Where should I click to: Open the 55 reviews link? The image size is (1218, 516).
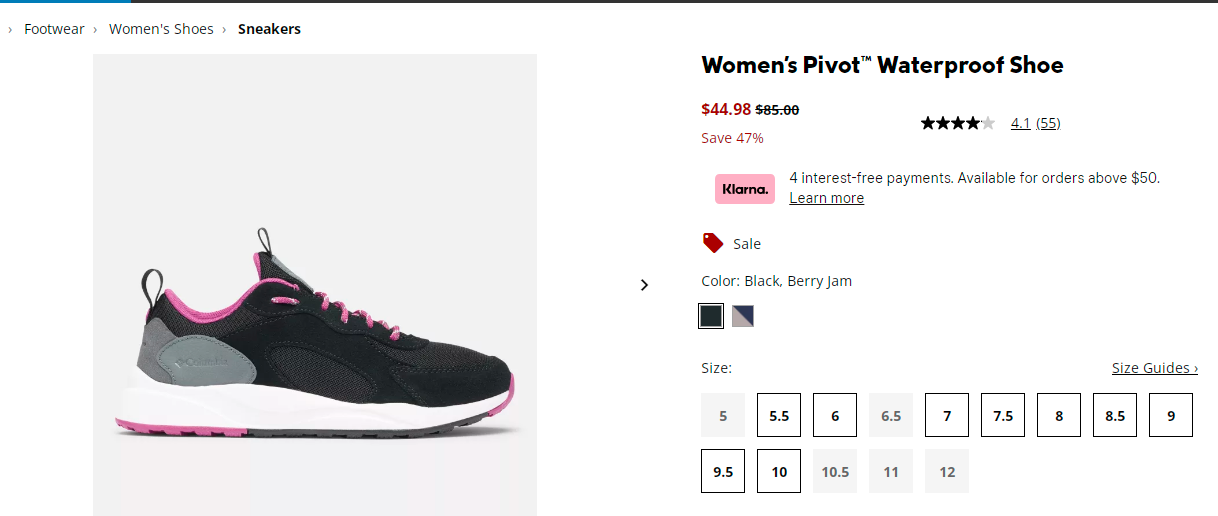(x=1048, y=123)
